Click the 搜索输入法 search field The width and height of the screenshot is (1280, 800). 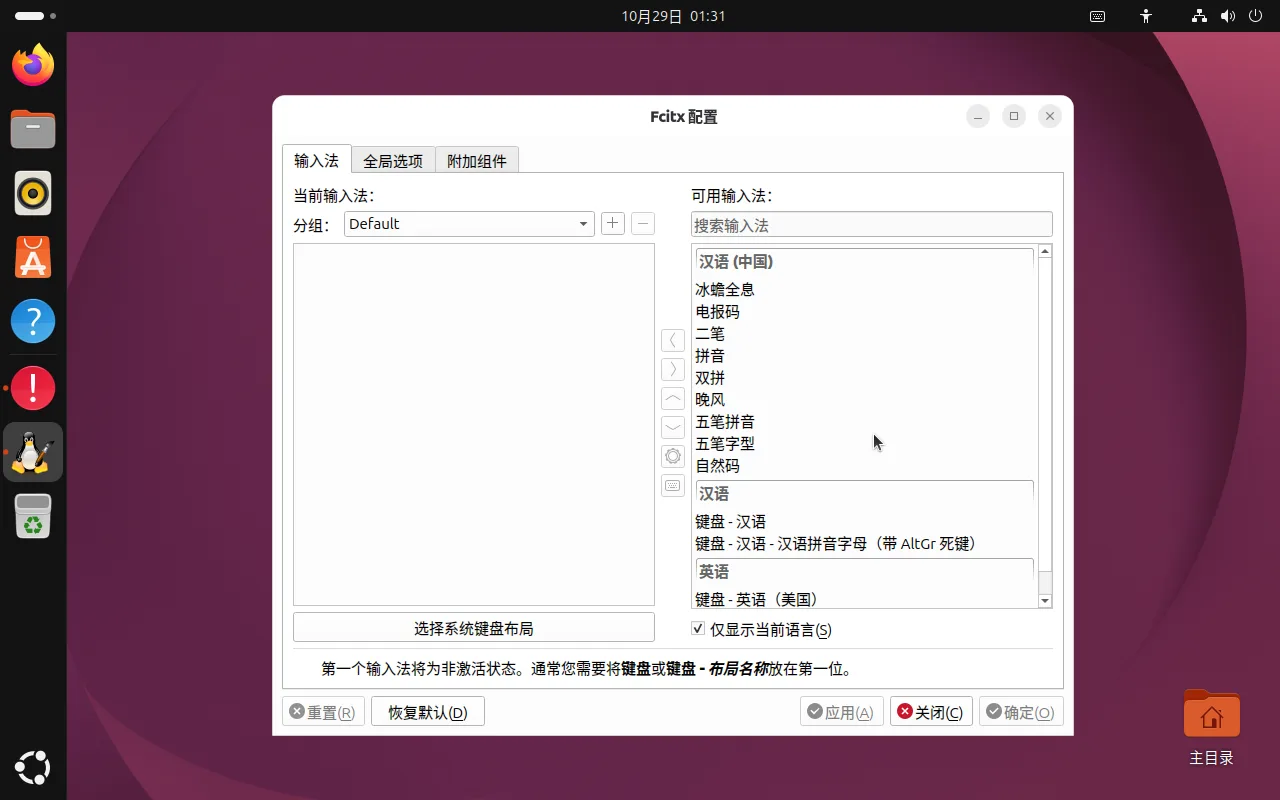pos(872,225)
